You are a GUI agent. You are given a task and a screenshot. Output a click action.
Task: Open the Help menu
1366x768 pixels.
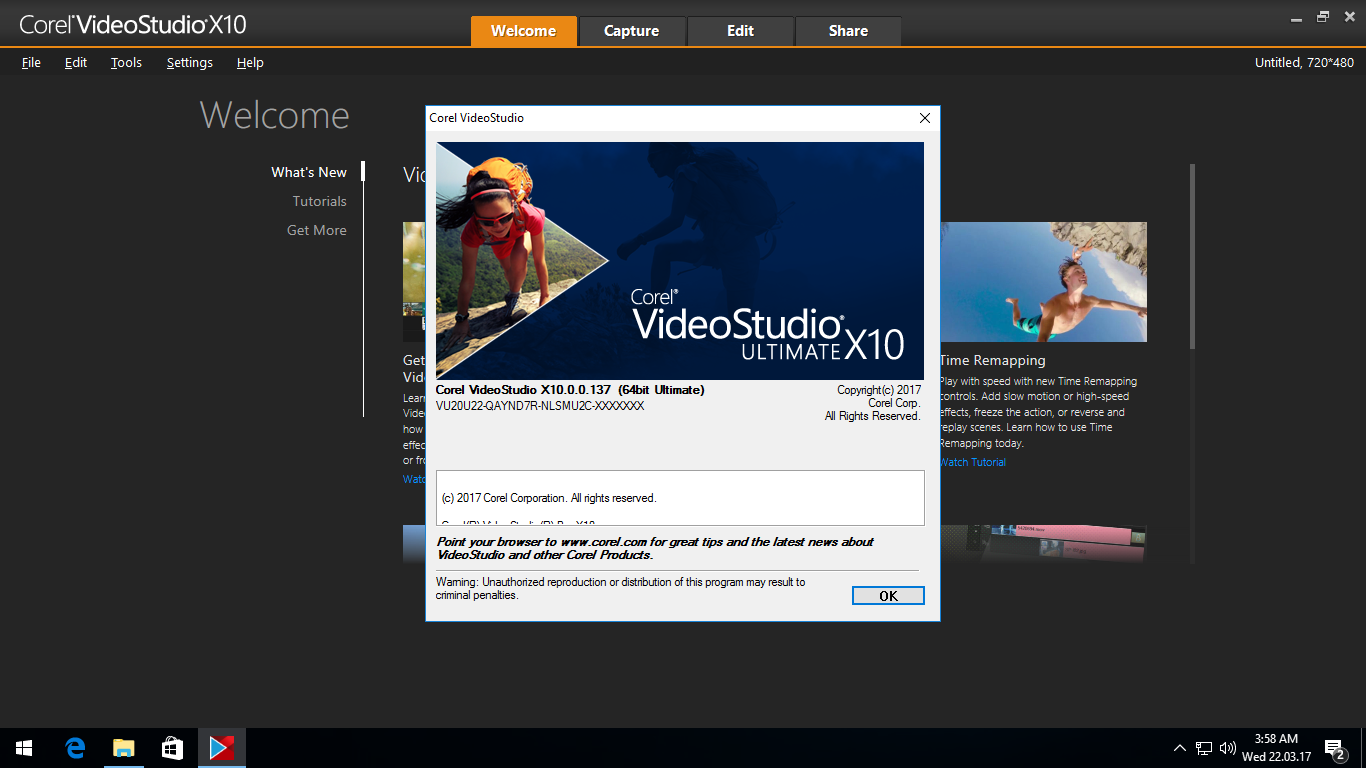(250, 62)
